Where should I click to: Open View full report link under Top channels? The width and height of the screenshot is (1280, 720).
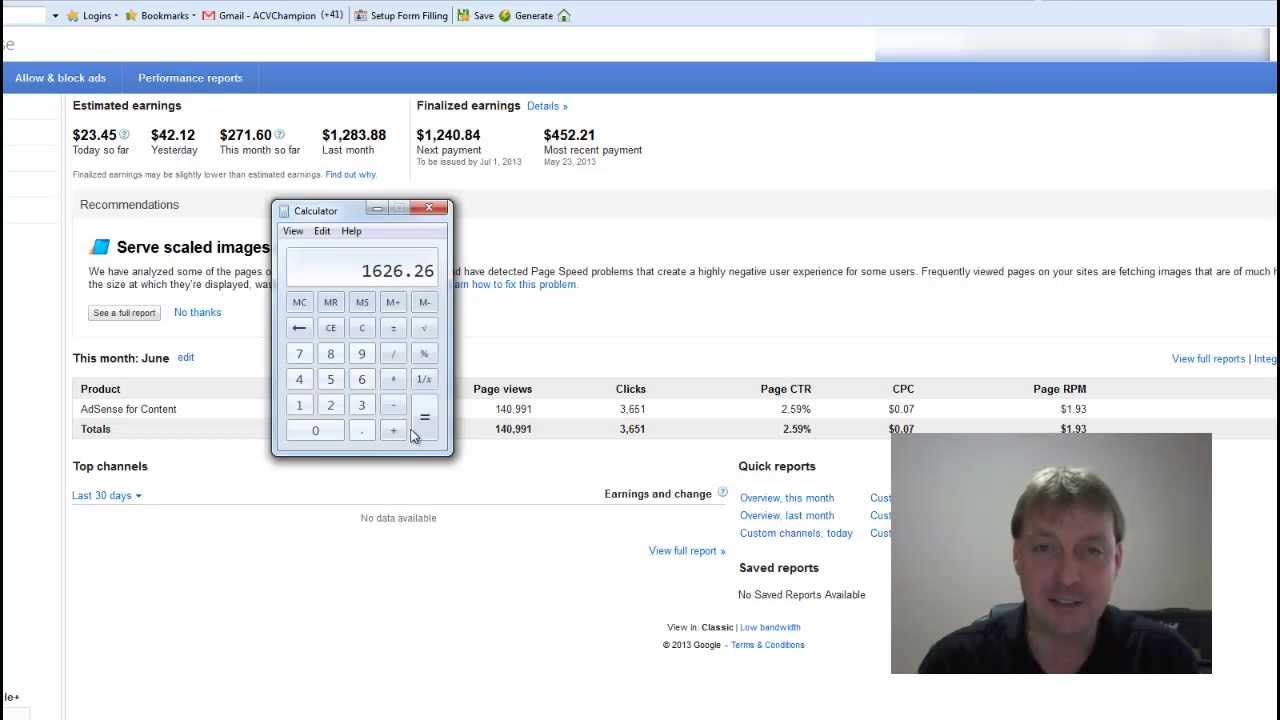[687, 551]
